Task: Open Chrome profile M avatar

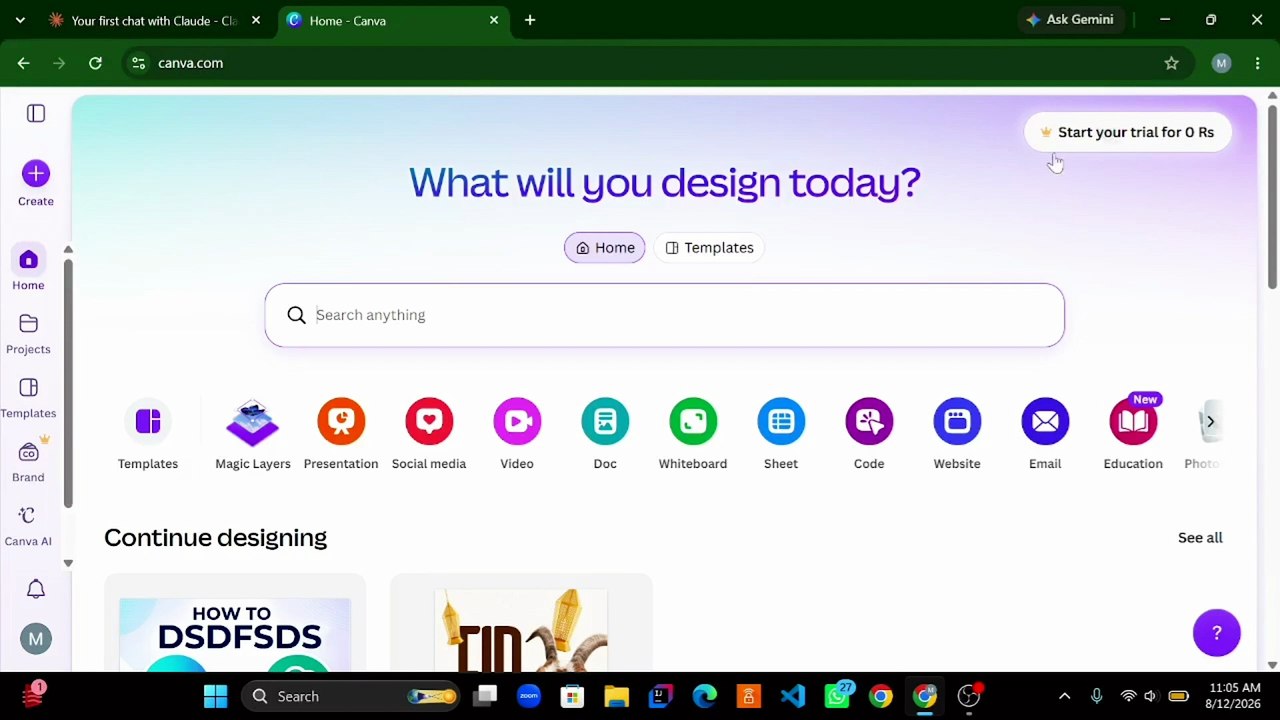Action: (x=1221, y=63)
